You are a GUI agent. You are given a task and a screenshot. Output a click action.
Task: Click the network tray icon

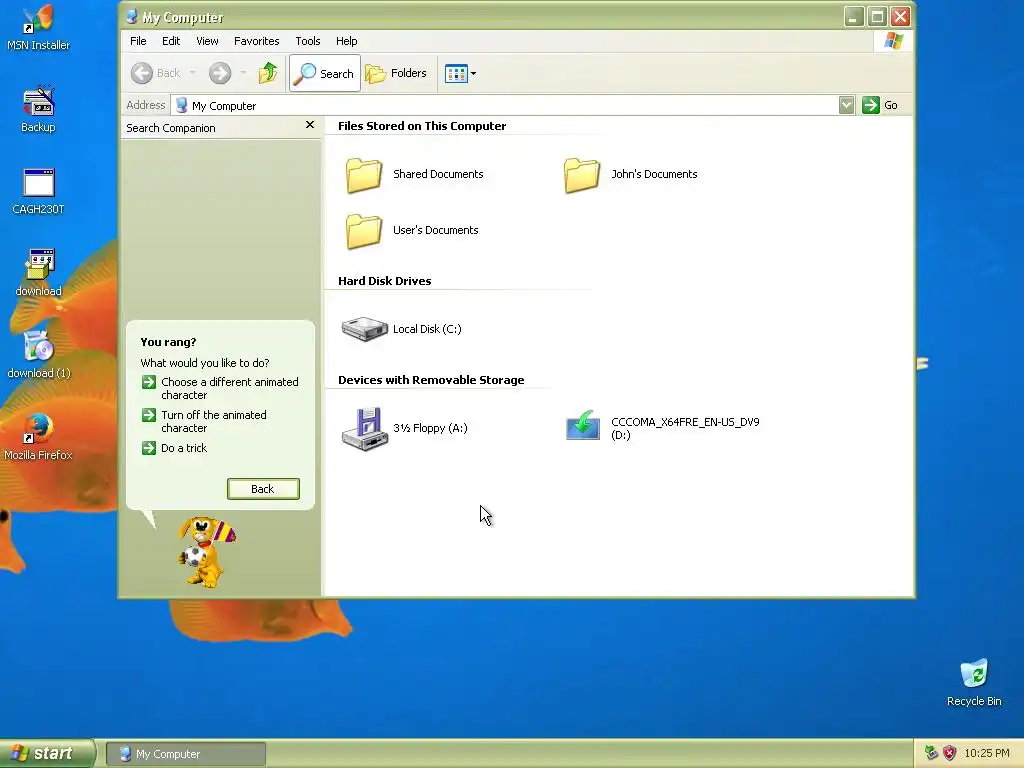[x=931, y=753]
